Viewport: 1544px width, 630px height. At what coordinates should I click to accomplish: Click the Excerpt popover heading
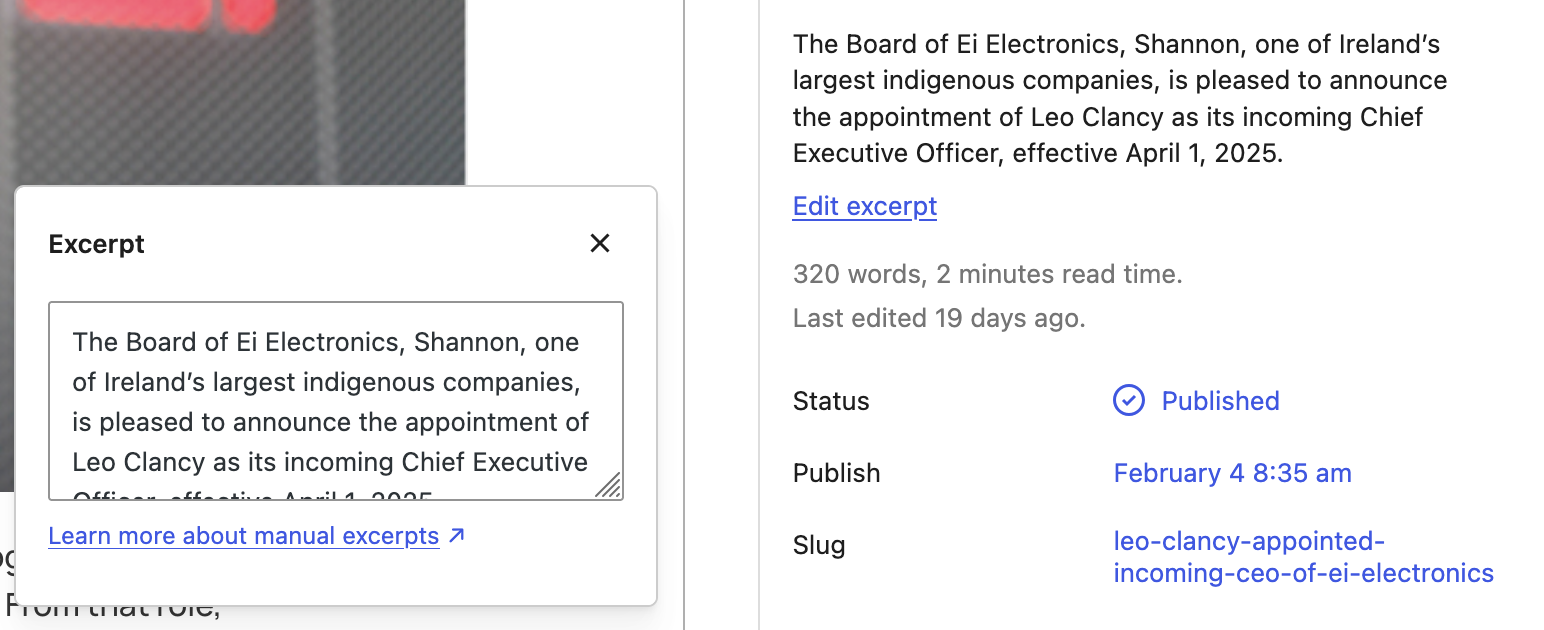[x=97, y=244]
